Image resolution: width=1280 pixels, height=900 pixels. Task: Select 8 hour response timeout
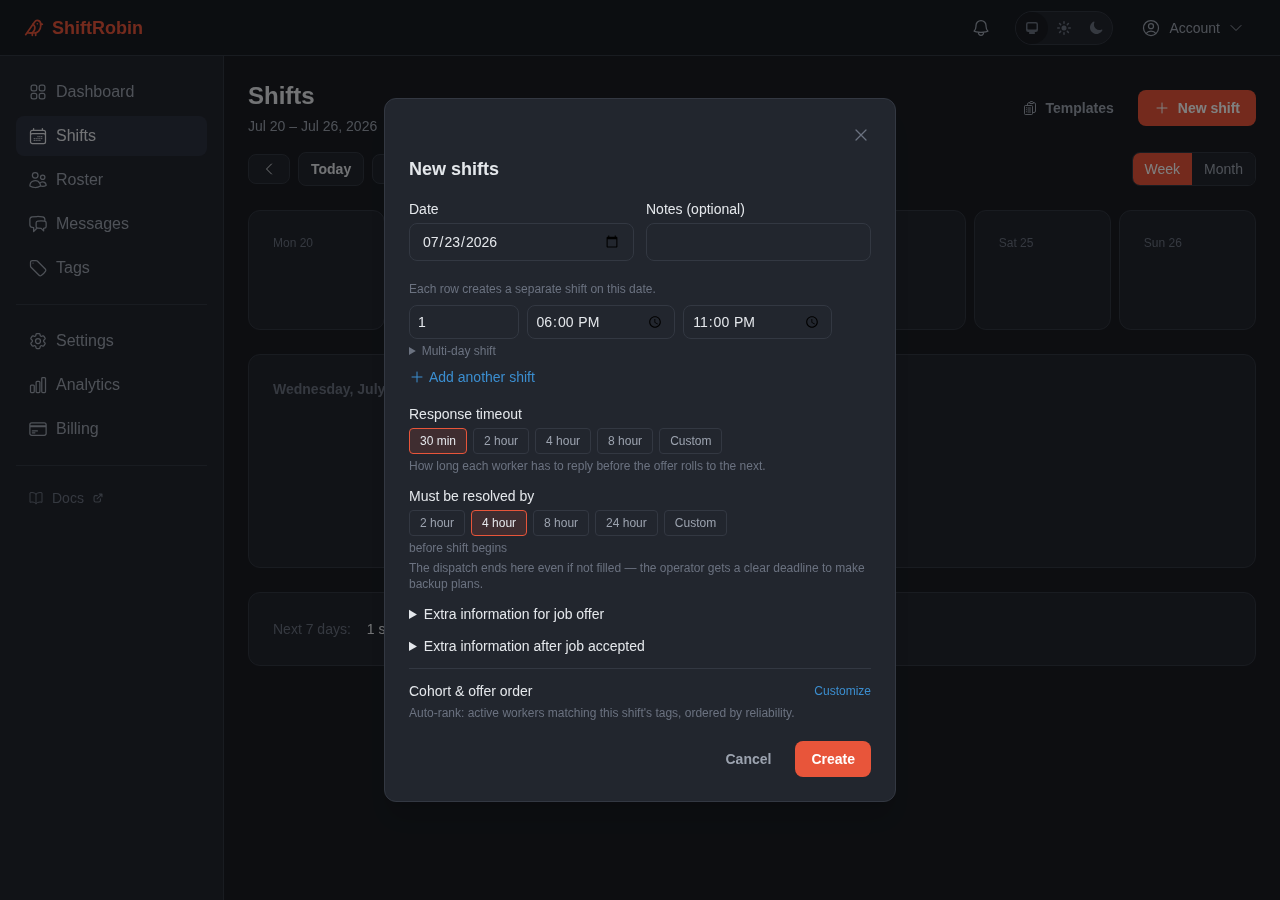pyautogui.click(x=625, y=441)
